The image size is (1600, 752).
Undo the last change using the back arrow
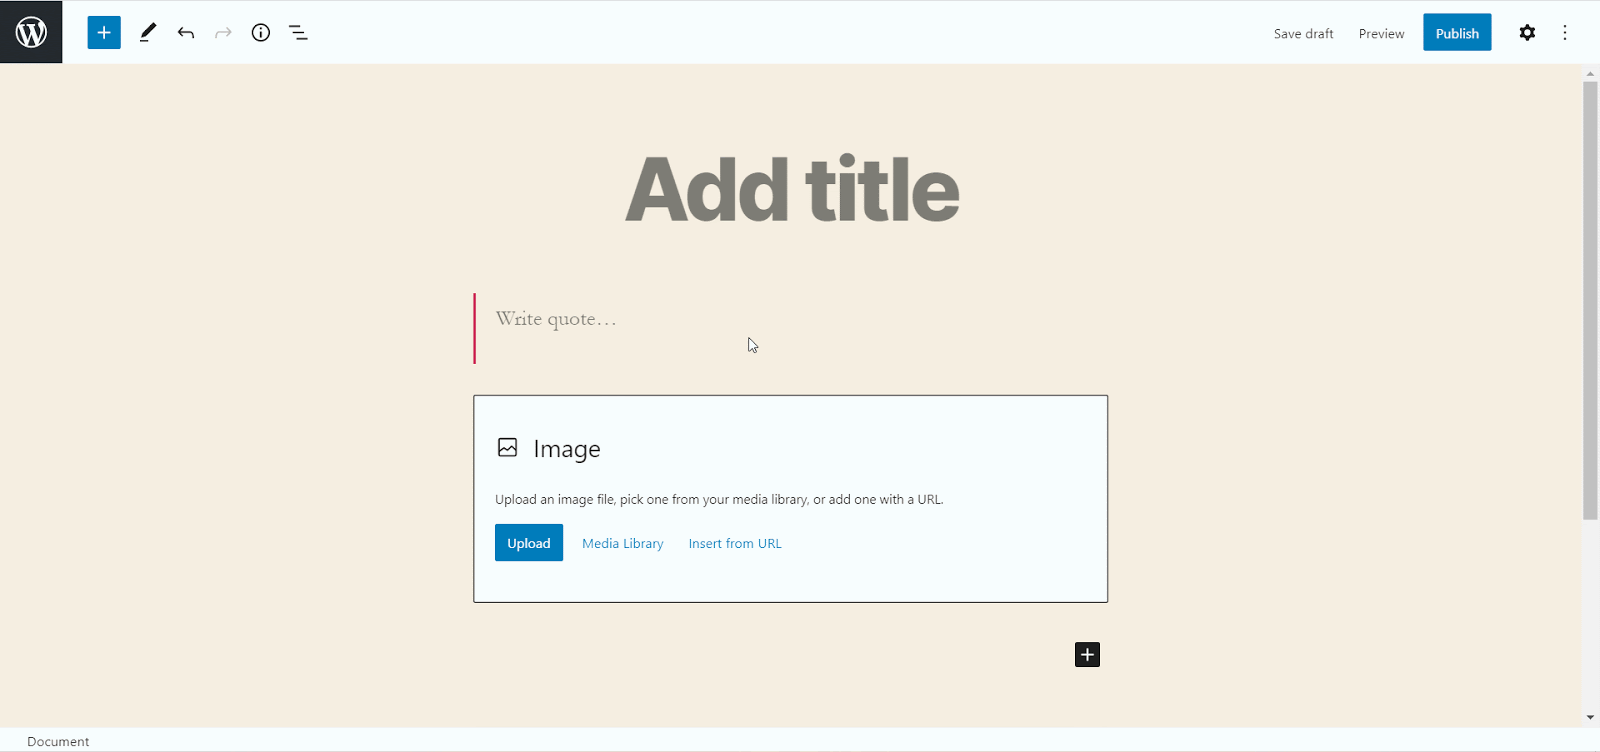coord(185,32)
